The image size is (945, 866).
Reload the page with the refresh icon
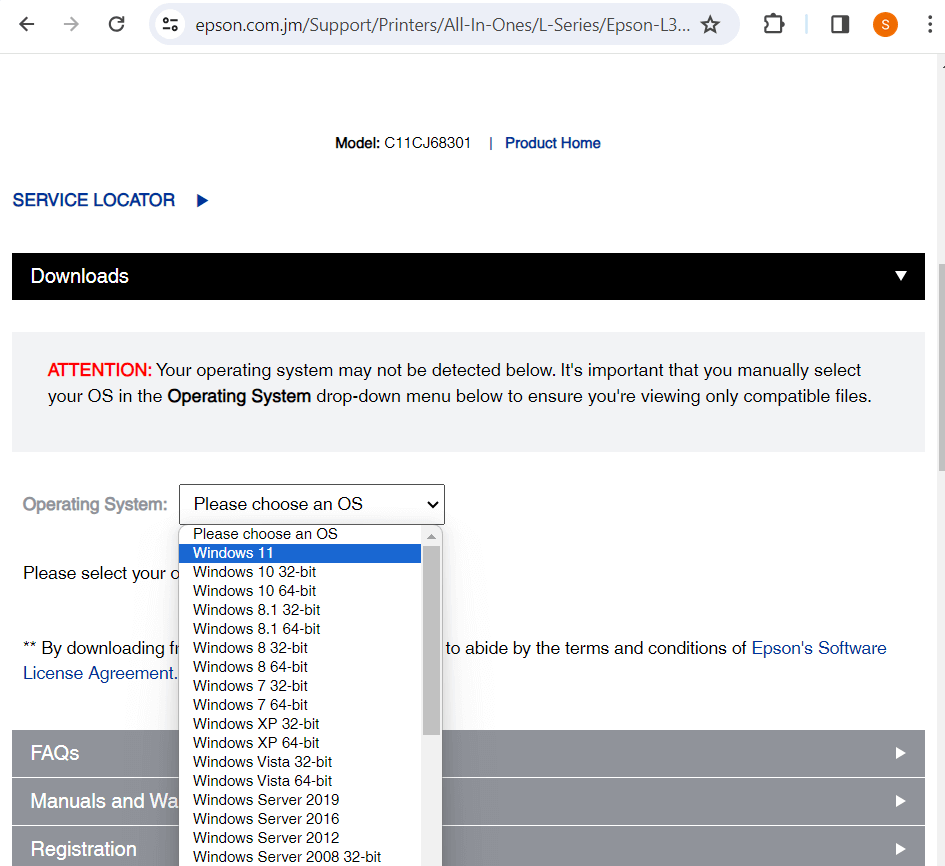coord(117,25)
